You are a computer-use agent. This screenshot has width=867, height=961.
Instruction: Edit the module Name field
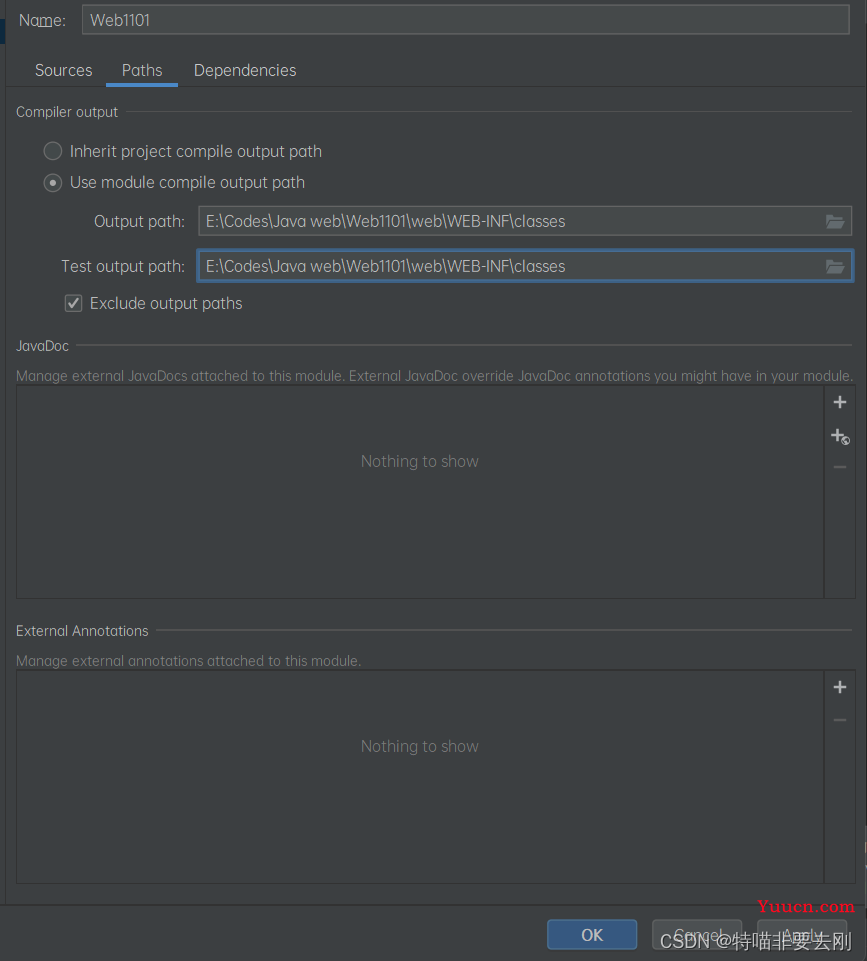[x=465, y=20]
